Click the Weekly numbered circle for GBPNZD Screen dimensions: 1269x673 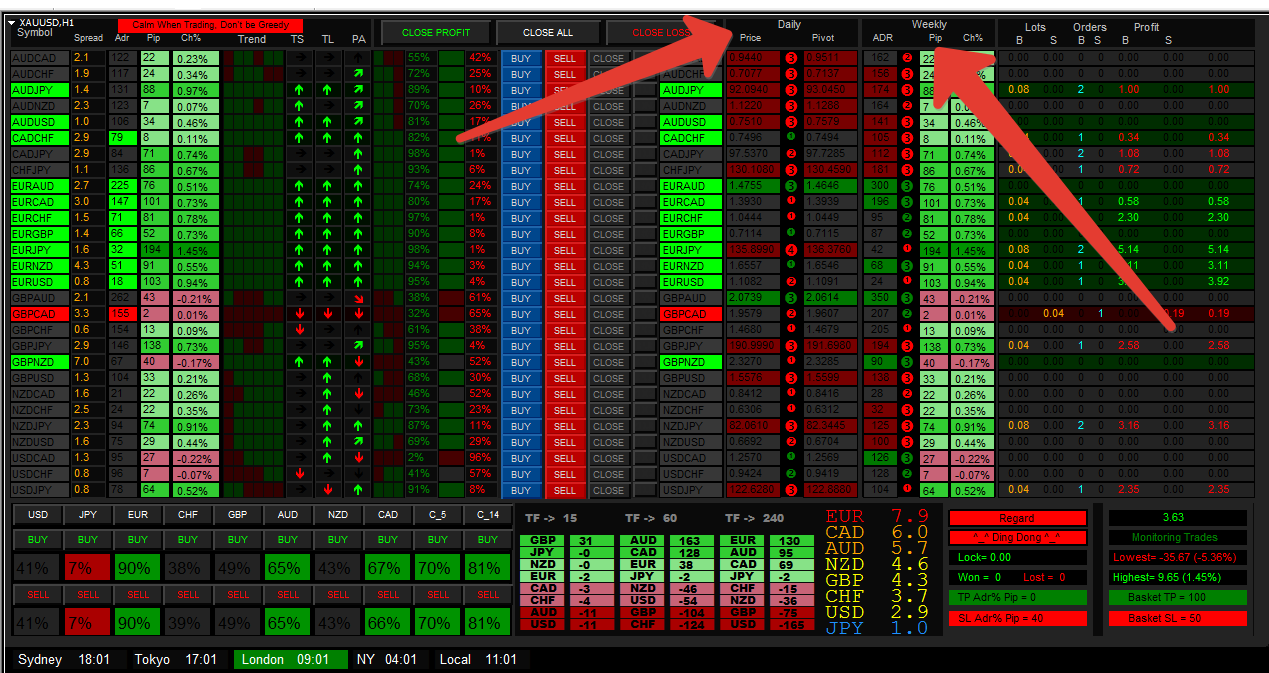[x=907, y=362]
